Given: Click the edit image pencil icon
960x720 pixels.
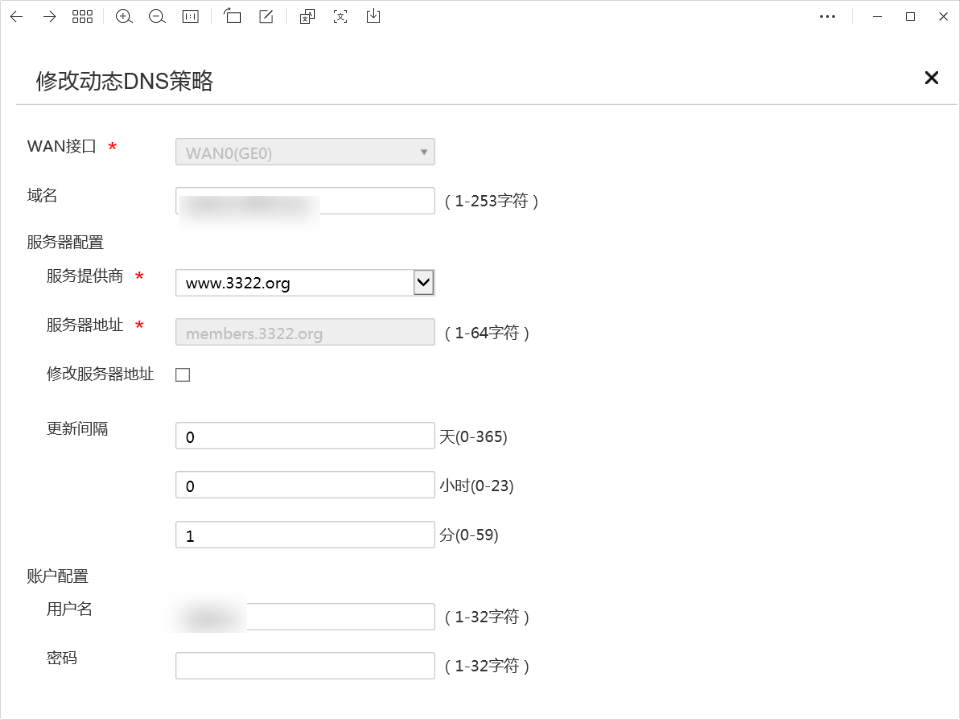Looking at the screenshot, I should (266, 17).
